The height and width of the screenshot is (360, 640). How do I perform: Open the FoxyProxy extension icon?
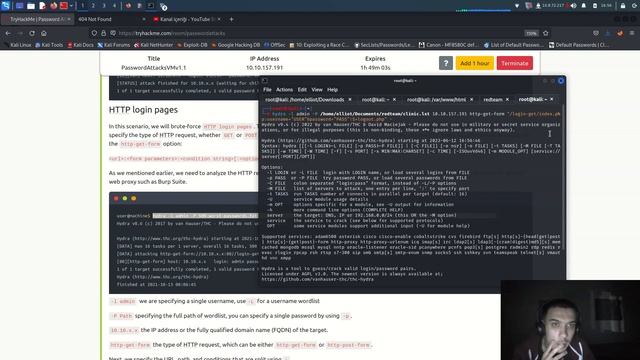[x=620, y=33]
